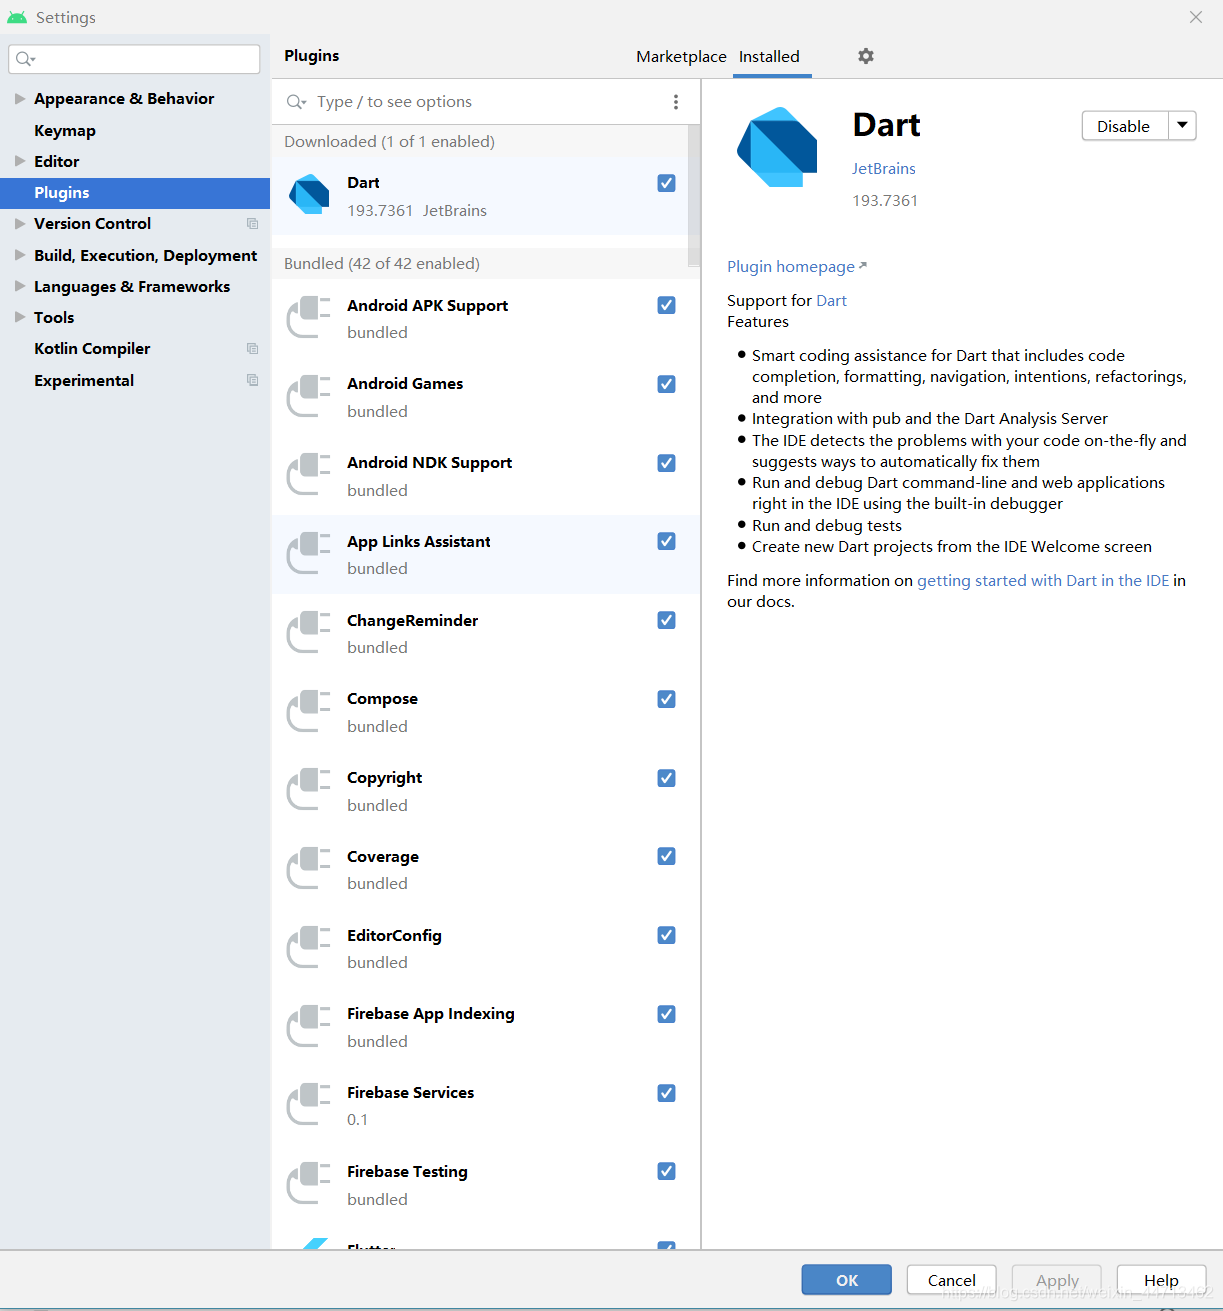
Task: Click the Android APK Support plugin icon
Action: tap(309, 317)
